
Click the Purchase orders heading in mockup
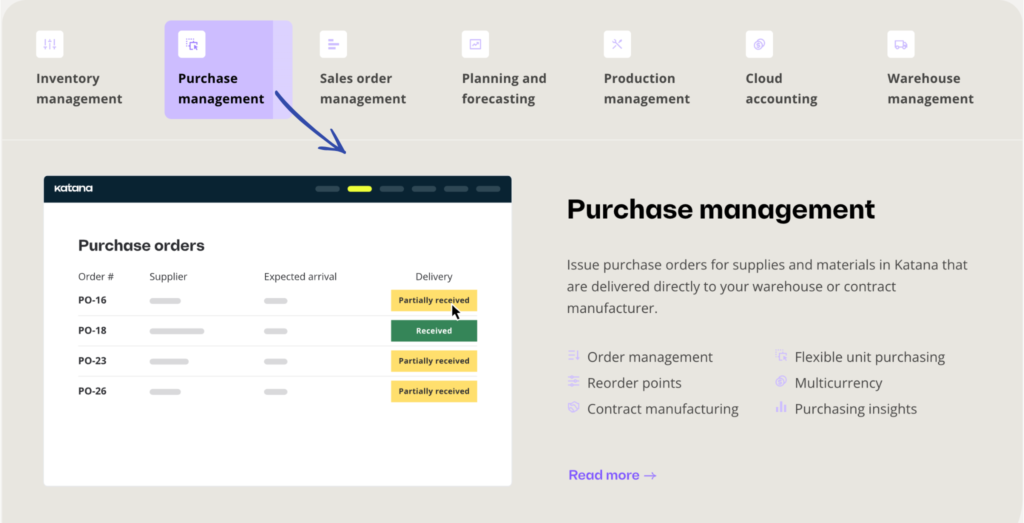click(141, 246)
